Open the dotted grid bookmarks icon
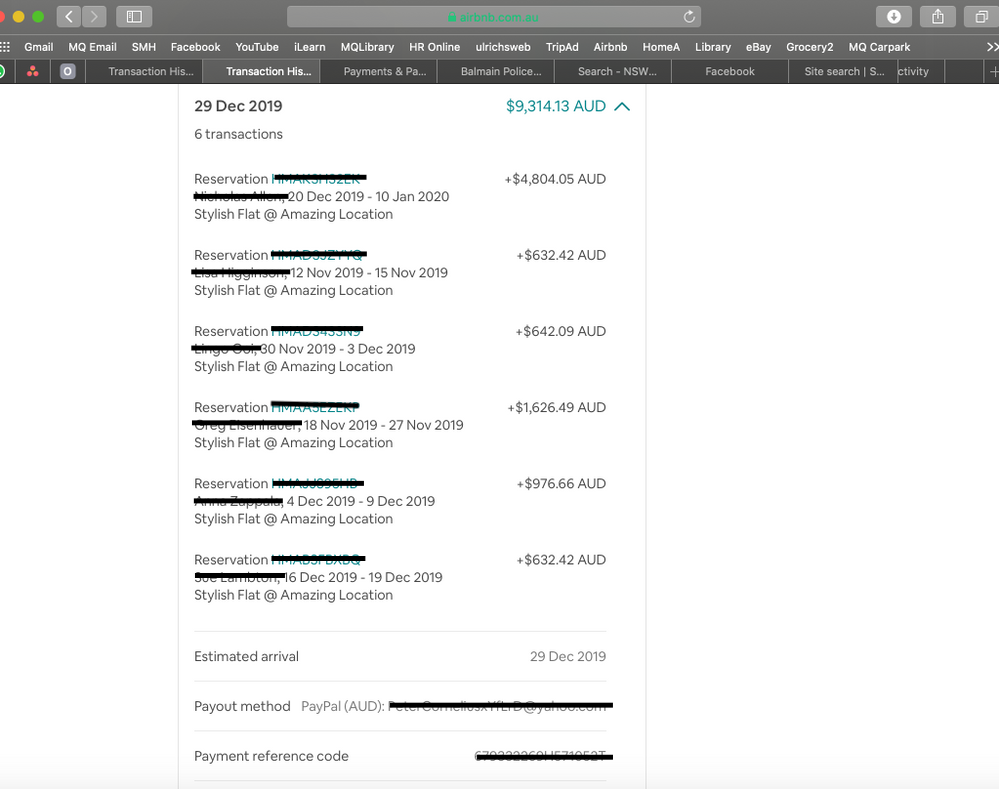999x789 pixels. (x=6, y=46)
